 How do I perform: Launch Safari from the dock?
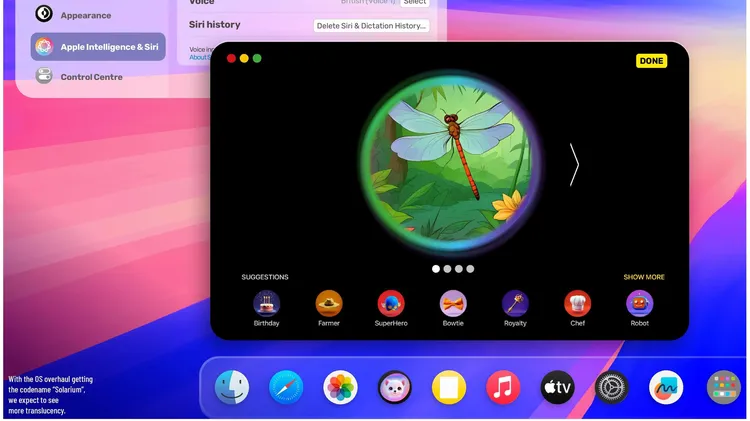click(x=286, y=387)
